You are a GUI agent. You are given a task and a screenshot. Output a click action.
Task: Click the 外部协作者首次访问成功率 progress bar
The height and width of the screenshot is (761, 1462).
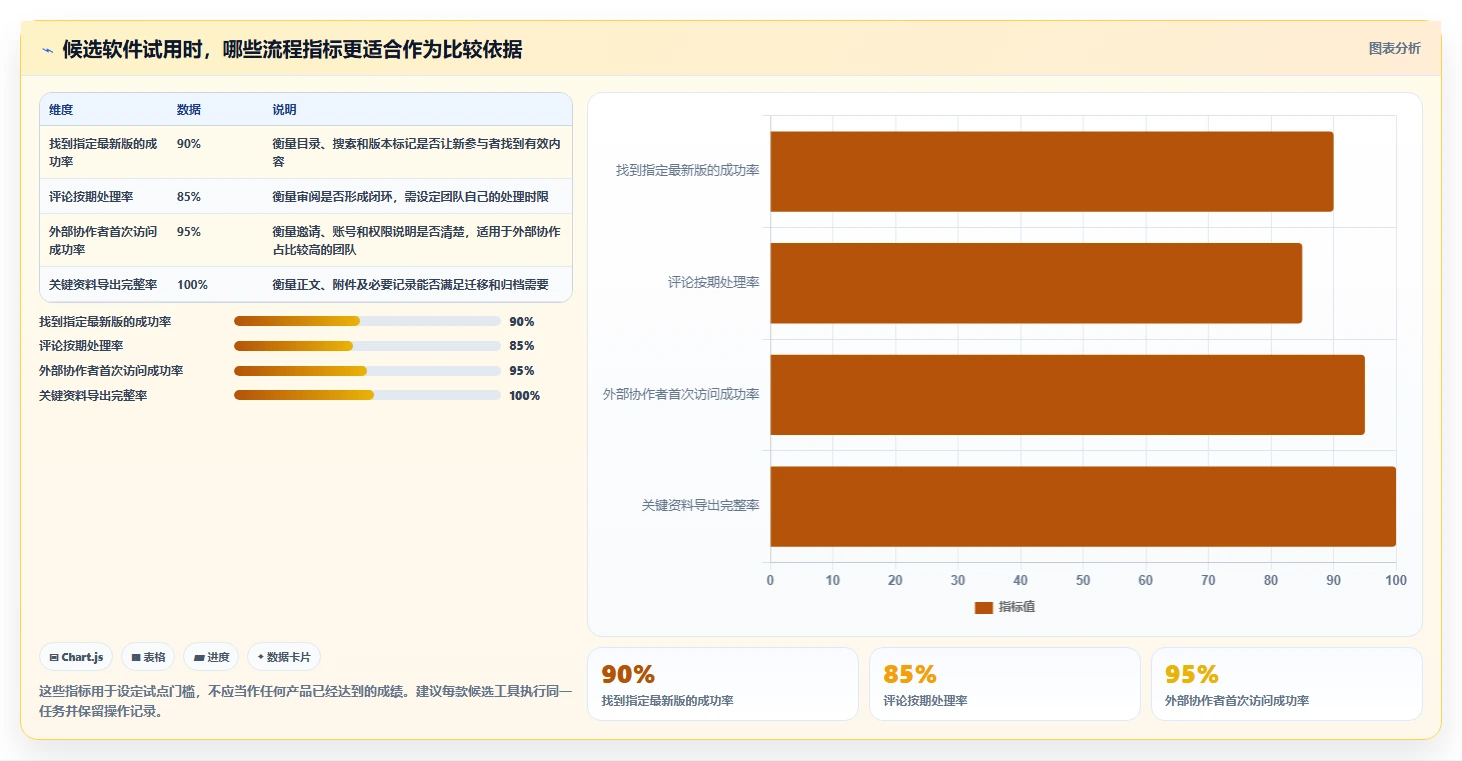coord(367,370)
